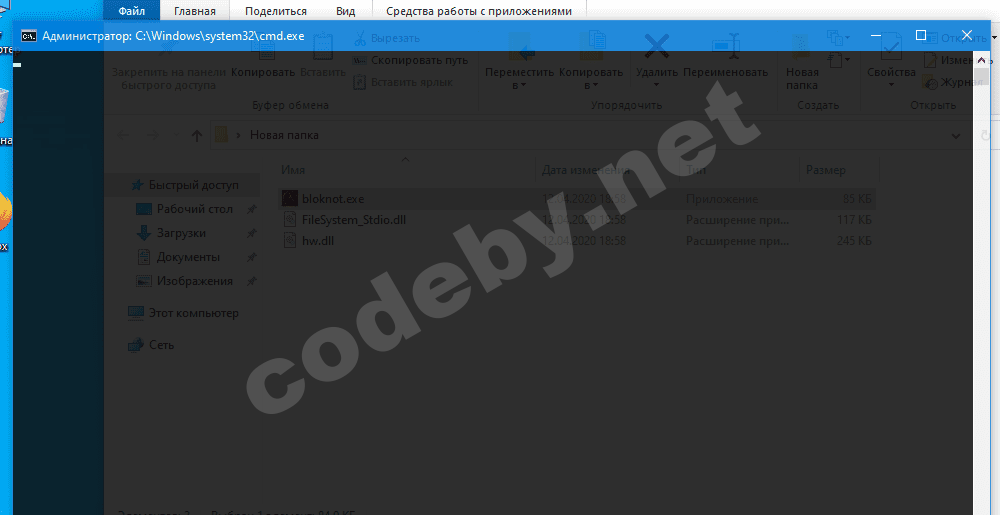Click Вырезать scissors in Explorer ribbon
1000x515 pixels.
pyautogui.click(x=386, y=38)
